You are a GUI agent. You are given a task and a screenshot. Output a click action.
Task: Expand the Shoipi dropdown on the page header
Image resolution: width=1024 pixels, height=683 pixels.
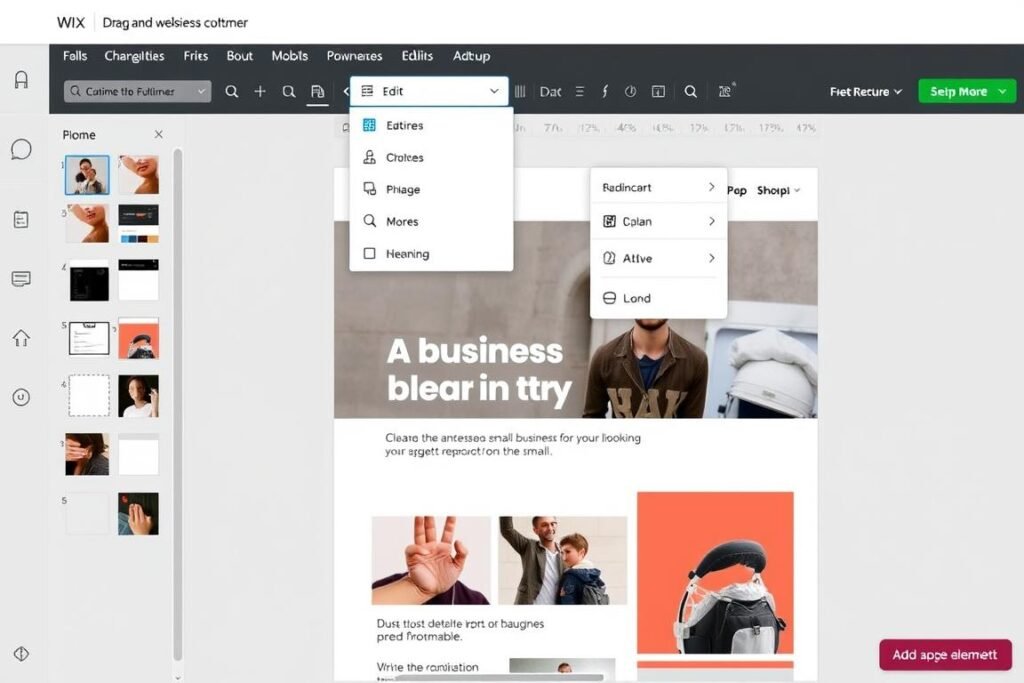779,190
